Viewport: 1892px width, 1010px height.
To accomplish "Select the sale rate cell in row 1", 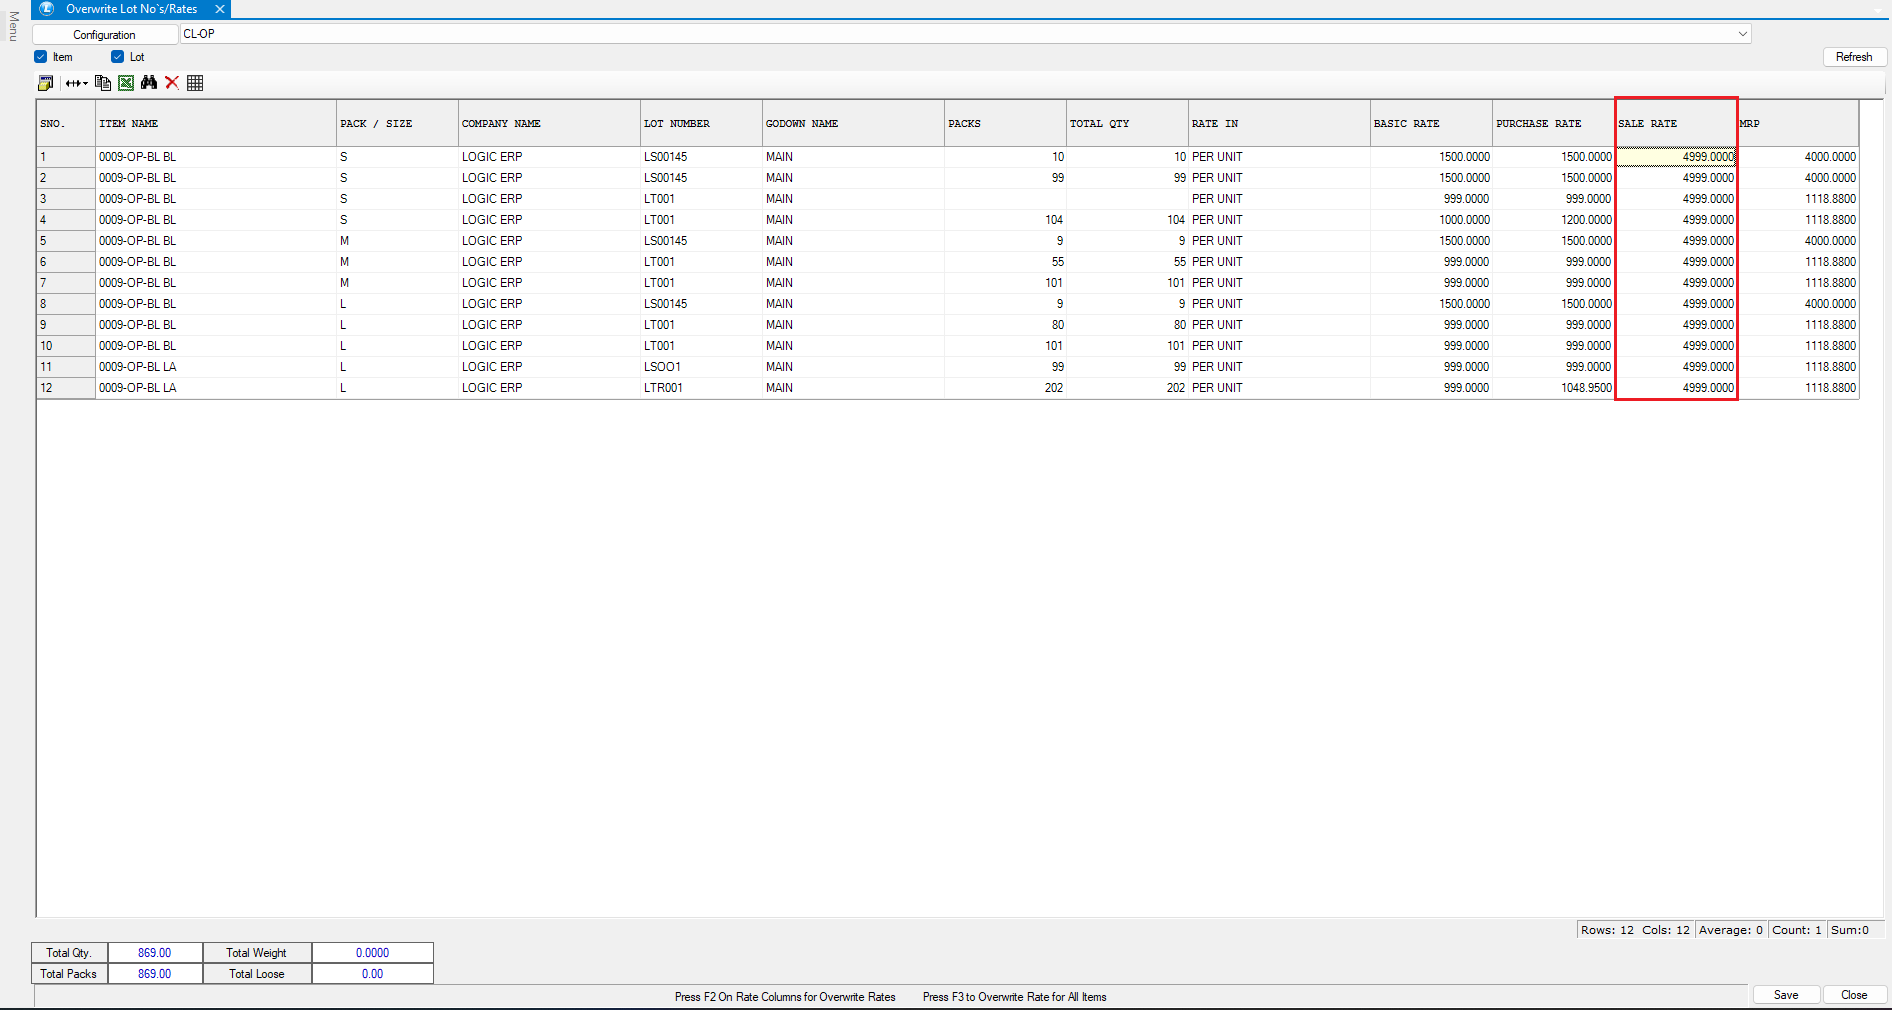I will tap(1676, 157).
